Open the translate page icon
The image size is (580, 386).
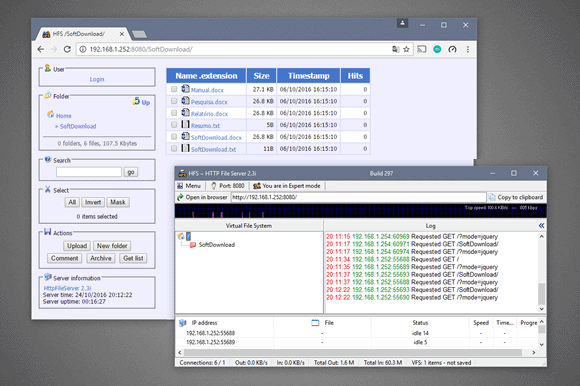pyautogui.click(x=395, y=49)
